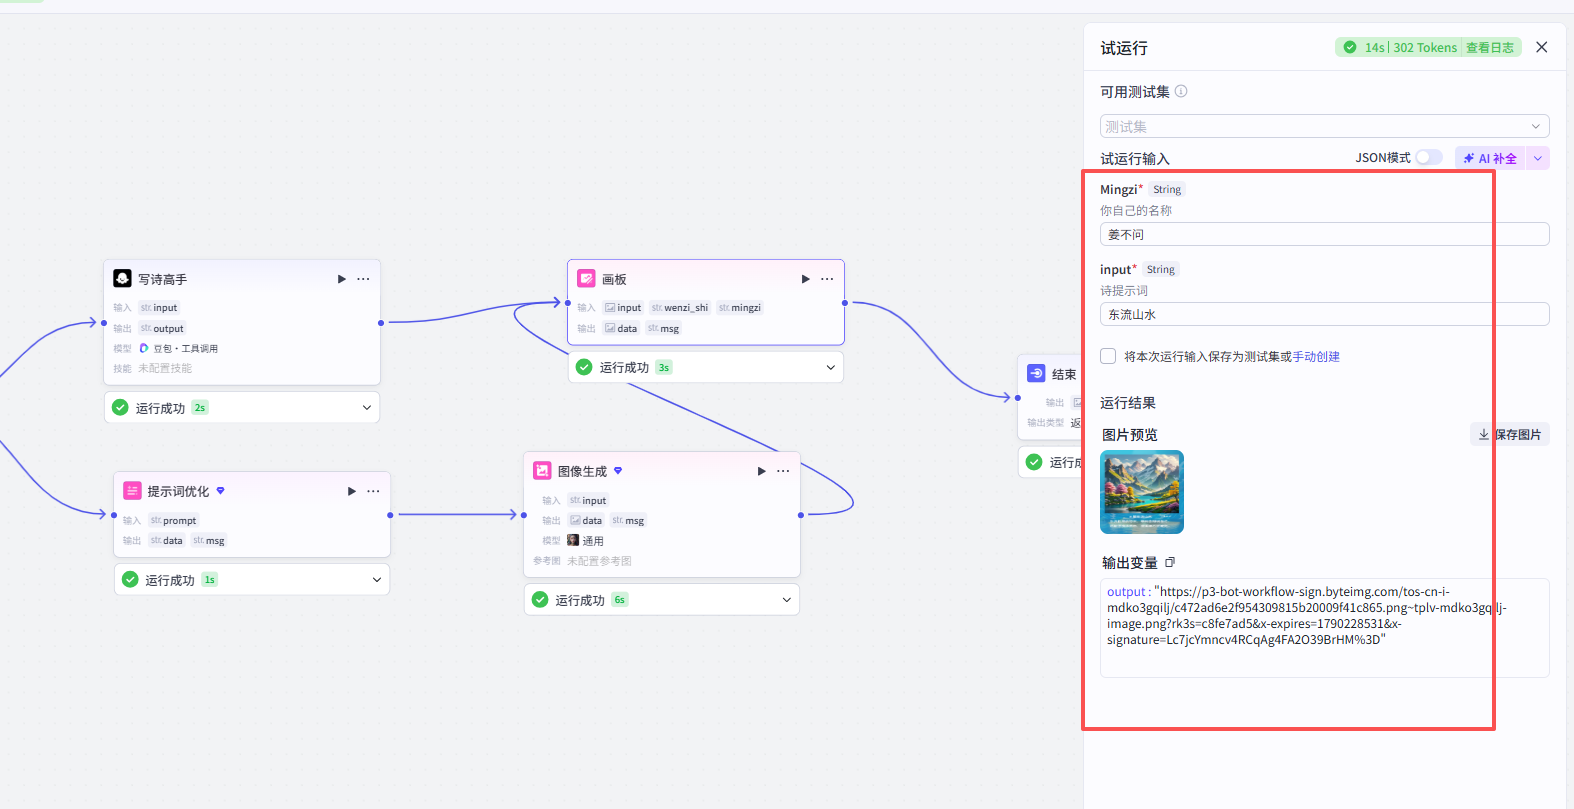Screen dimensions: 1574x809
Task: Click the input 诗提示词 field
Action: click(1324, 314)
